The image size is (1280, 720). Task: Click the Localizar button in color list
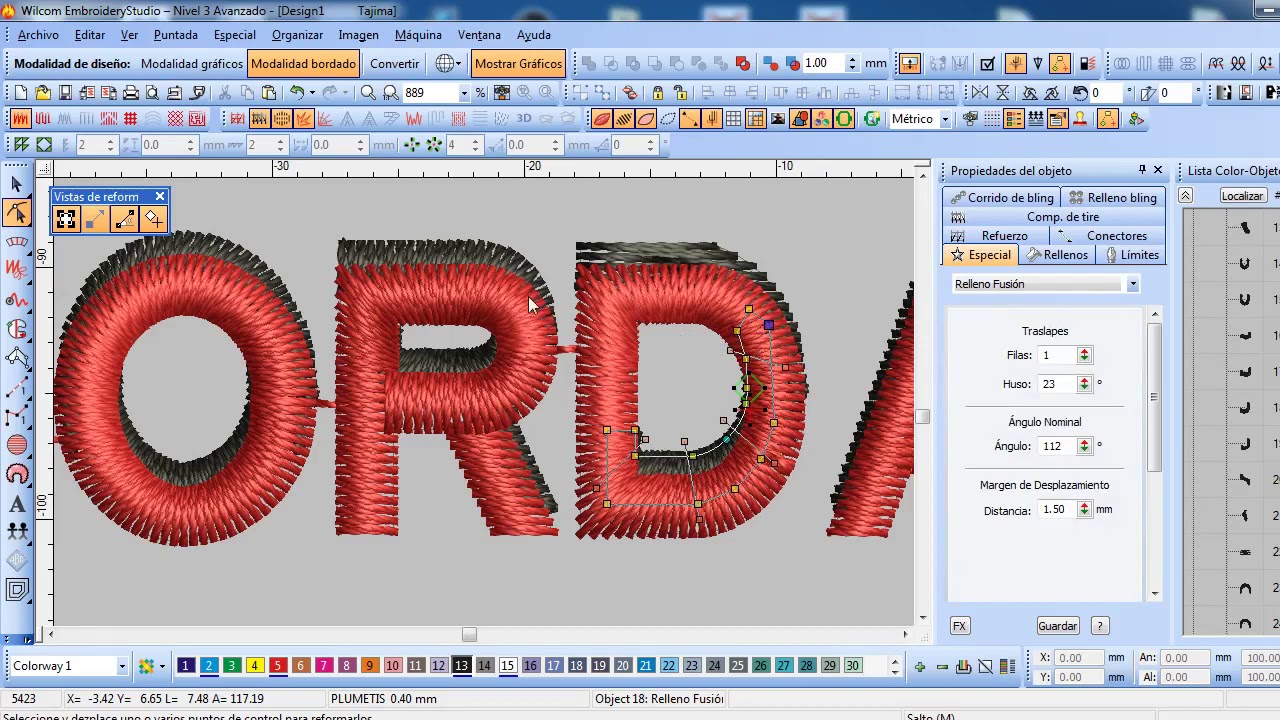pos(1242,196)
